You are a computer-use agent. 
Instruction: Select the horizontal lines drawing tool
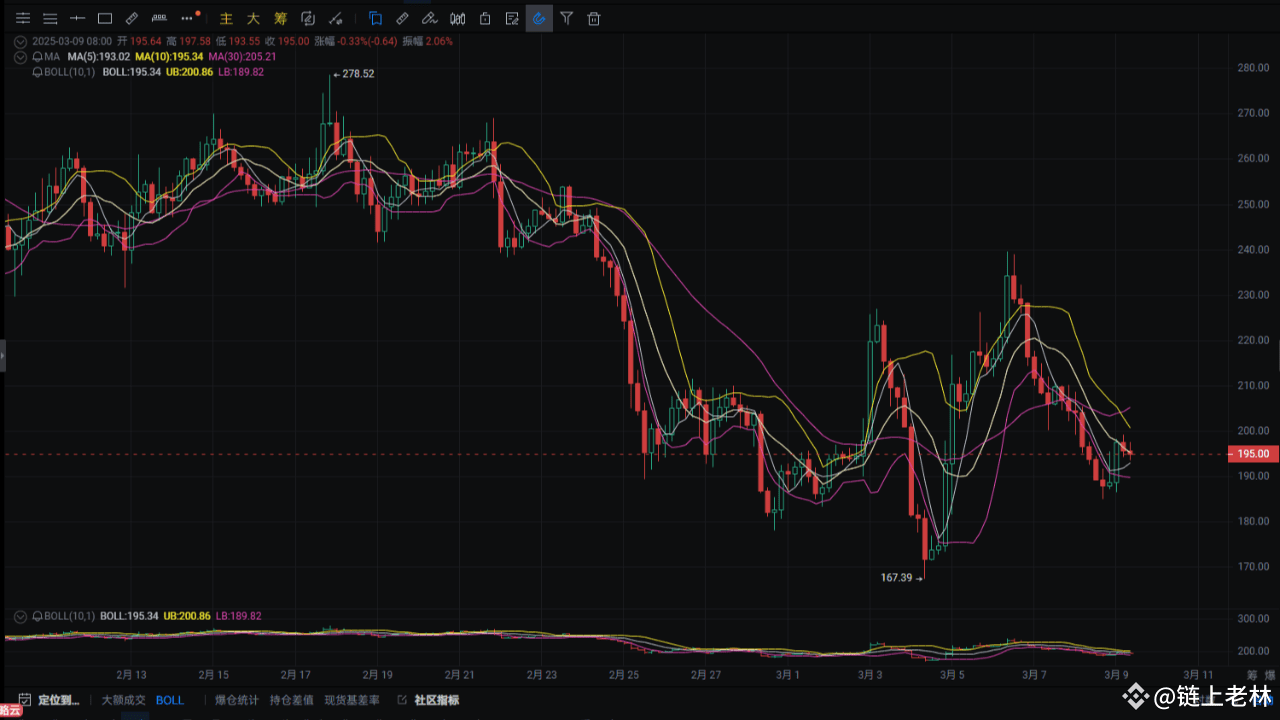[50, 18]
